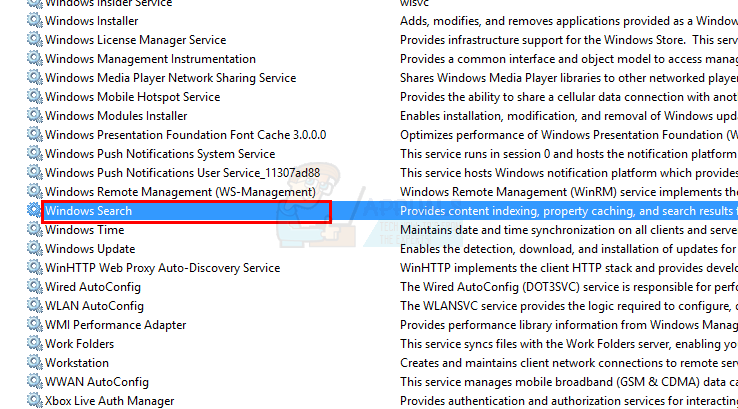This screenshot has height=409, width=738.
Task: Pick the WMI Performance Adapter name
Action: [116, 325]
